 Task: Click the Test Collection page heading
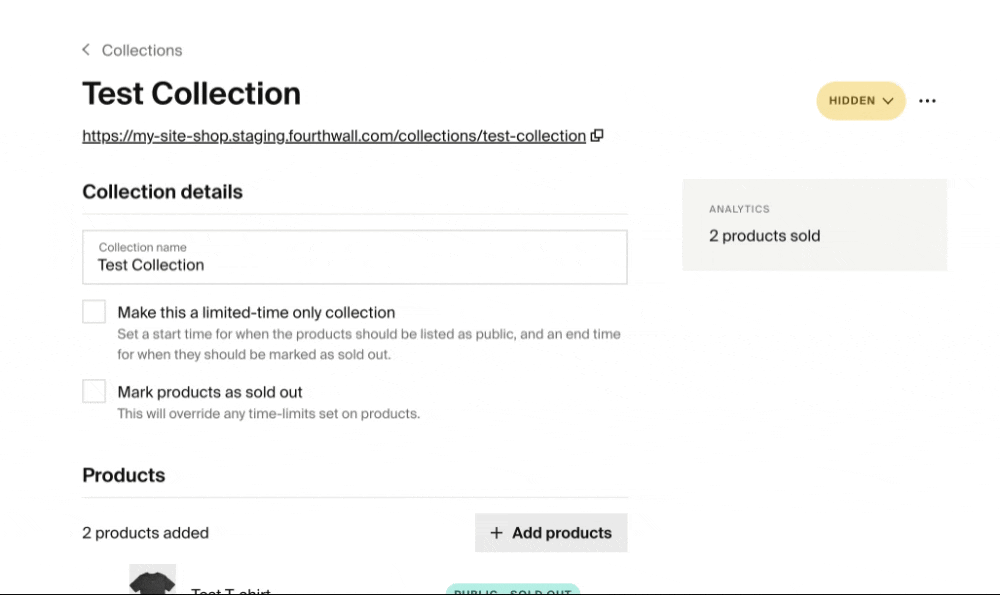(191, 94)
